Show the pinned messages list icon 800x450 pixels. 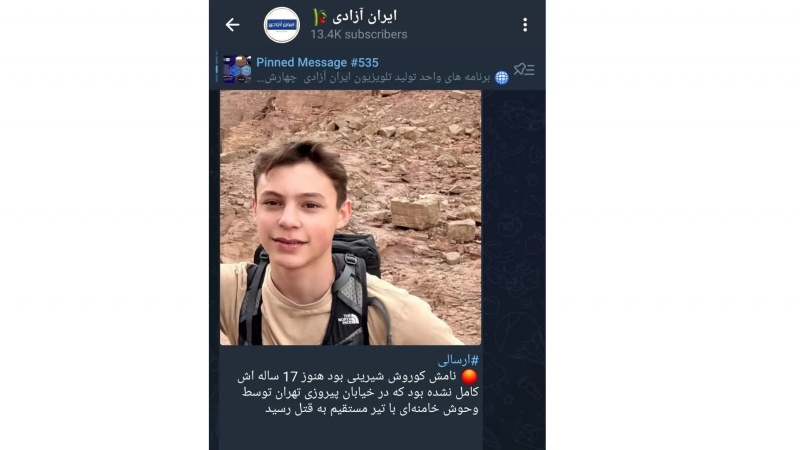(x=524, y=69)
